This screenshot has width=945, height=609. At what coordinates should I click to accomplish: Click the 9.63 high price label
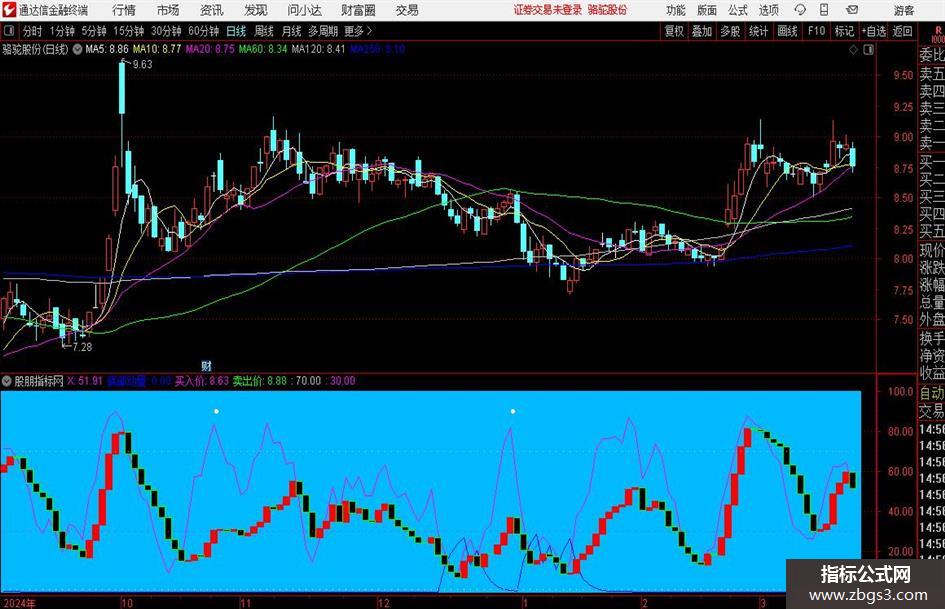click(142, 65)
